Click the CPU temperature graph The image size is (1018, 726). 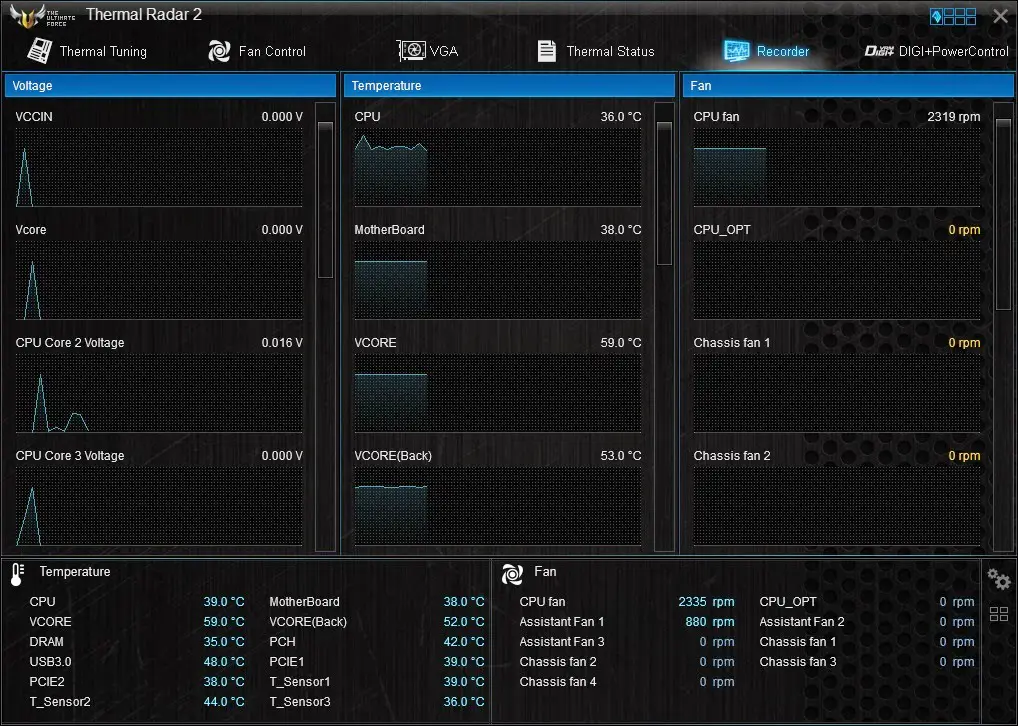[498, 168]
